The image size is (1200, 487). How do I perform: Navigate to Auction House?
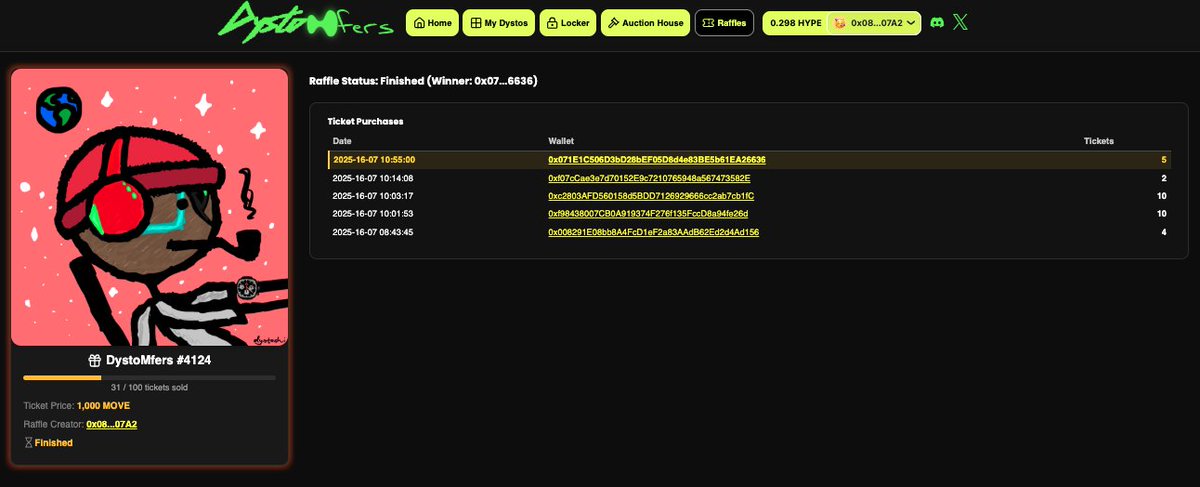point(645,22)
